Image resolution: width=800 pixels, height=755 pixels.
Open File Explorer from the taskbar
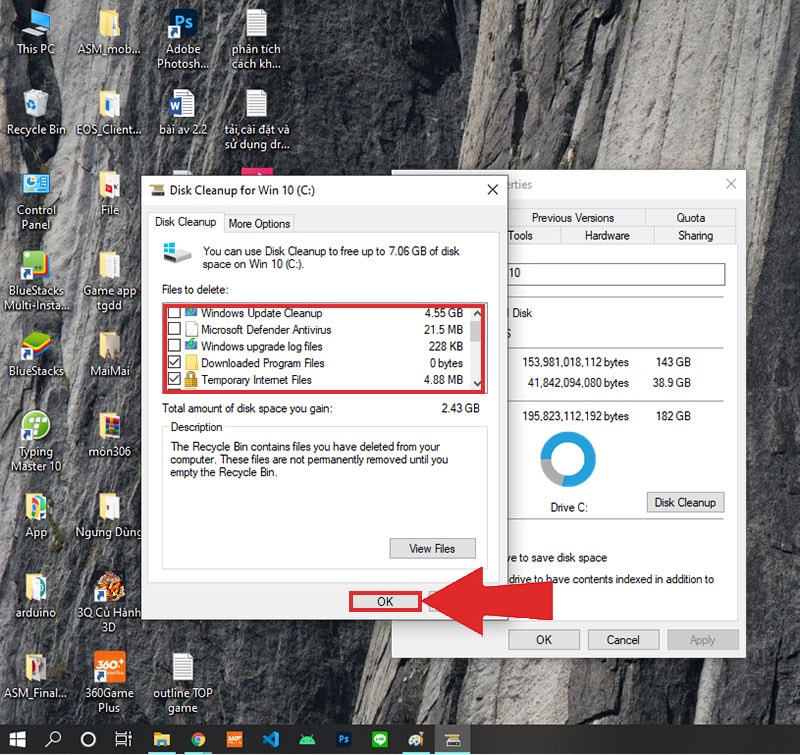(162, 740)
